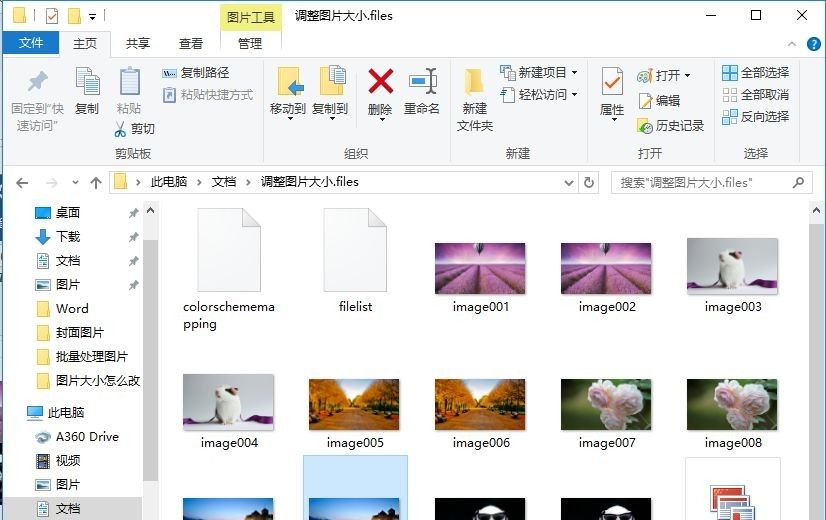Click the navigation pane scroll up arrow
Viewport: 826px width, 520px height.
tap(150, 211)
